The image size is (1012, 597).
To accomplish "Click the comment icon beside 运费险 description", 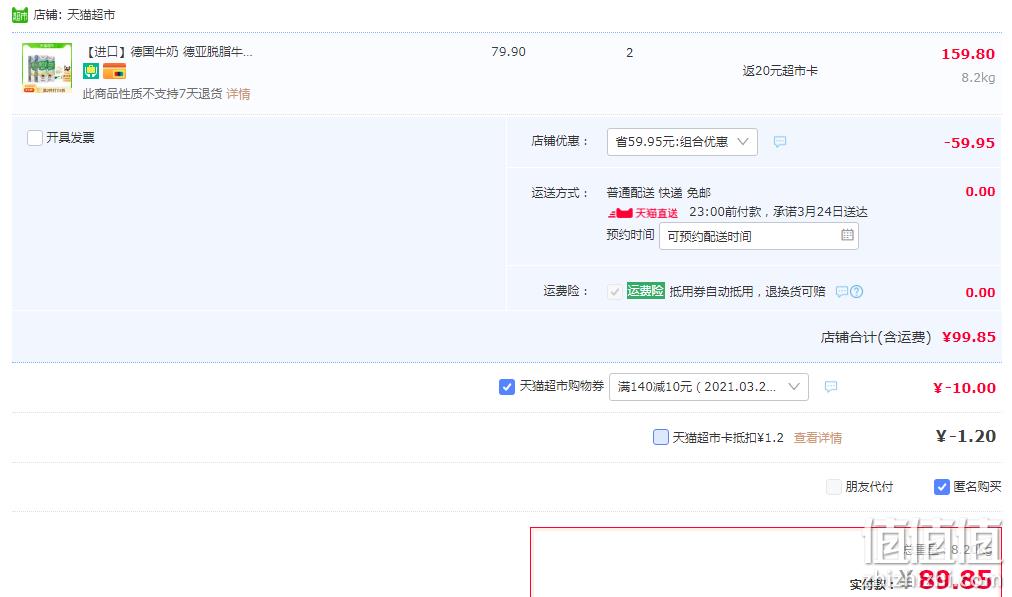I will [x=842, y=292].
